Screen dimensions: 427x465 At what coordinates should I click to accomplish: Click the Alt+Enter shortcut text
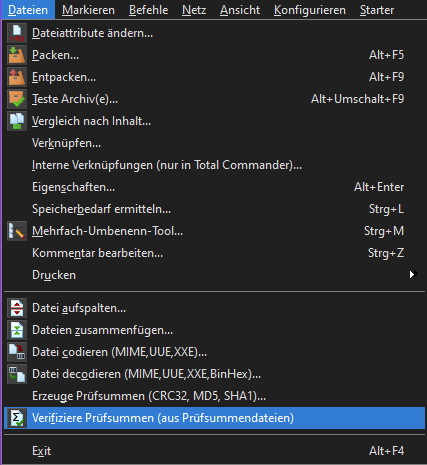[379, 187]
